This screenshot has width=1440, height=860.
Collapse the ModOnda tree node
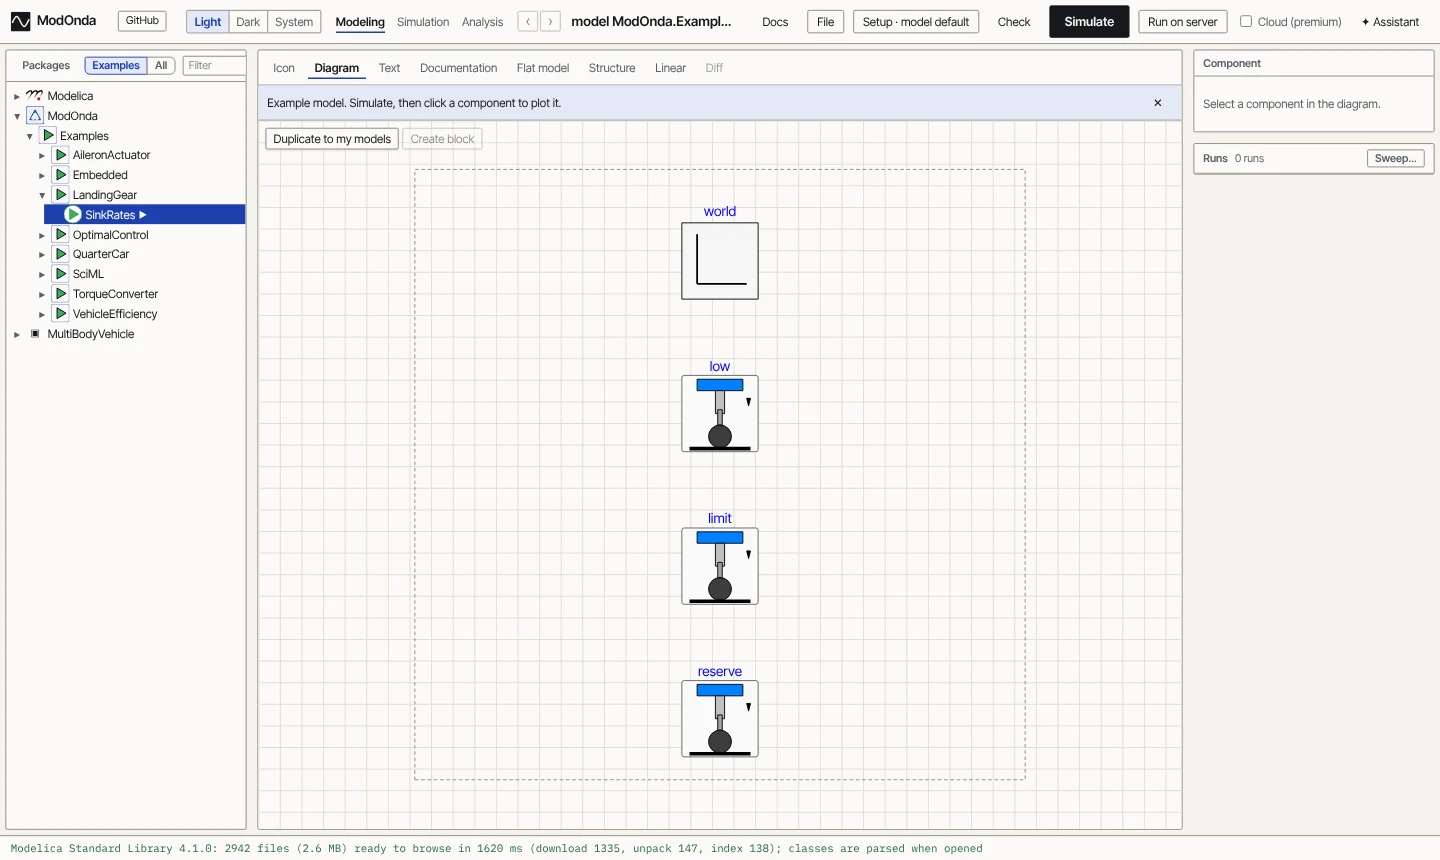(17, 117)
